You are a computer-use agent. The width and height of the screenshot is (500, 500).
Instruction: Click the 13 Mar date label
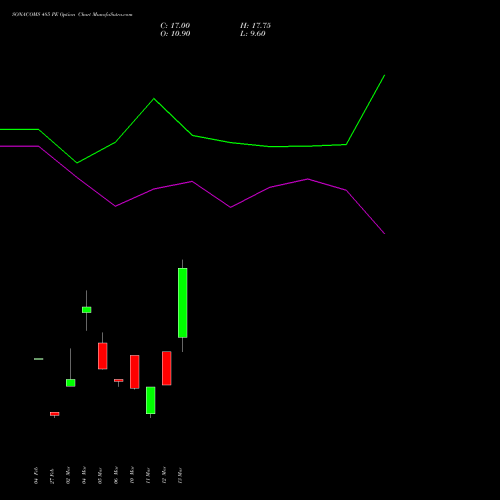tap(180, 475)
